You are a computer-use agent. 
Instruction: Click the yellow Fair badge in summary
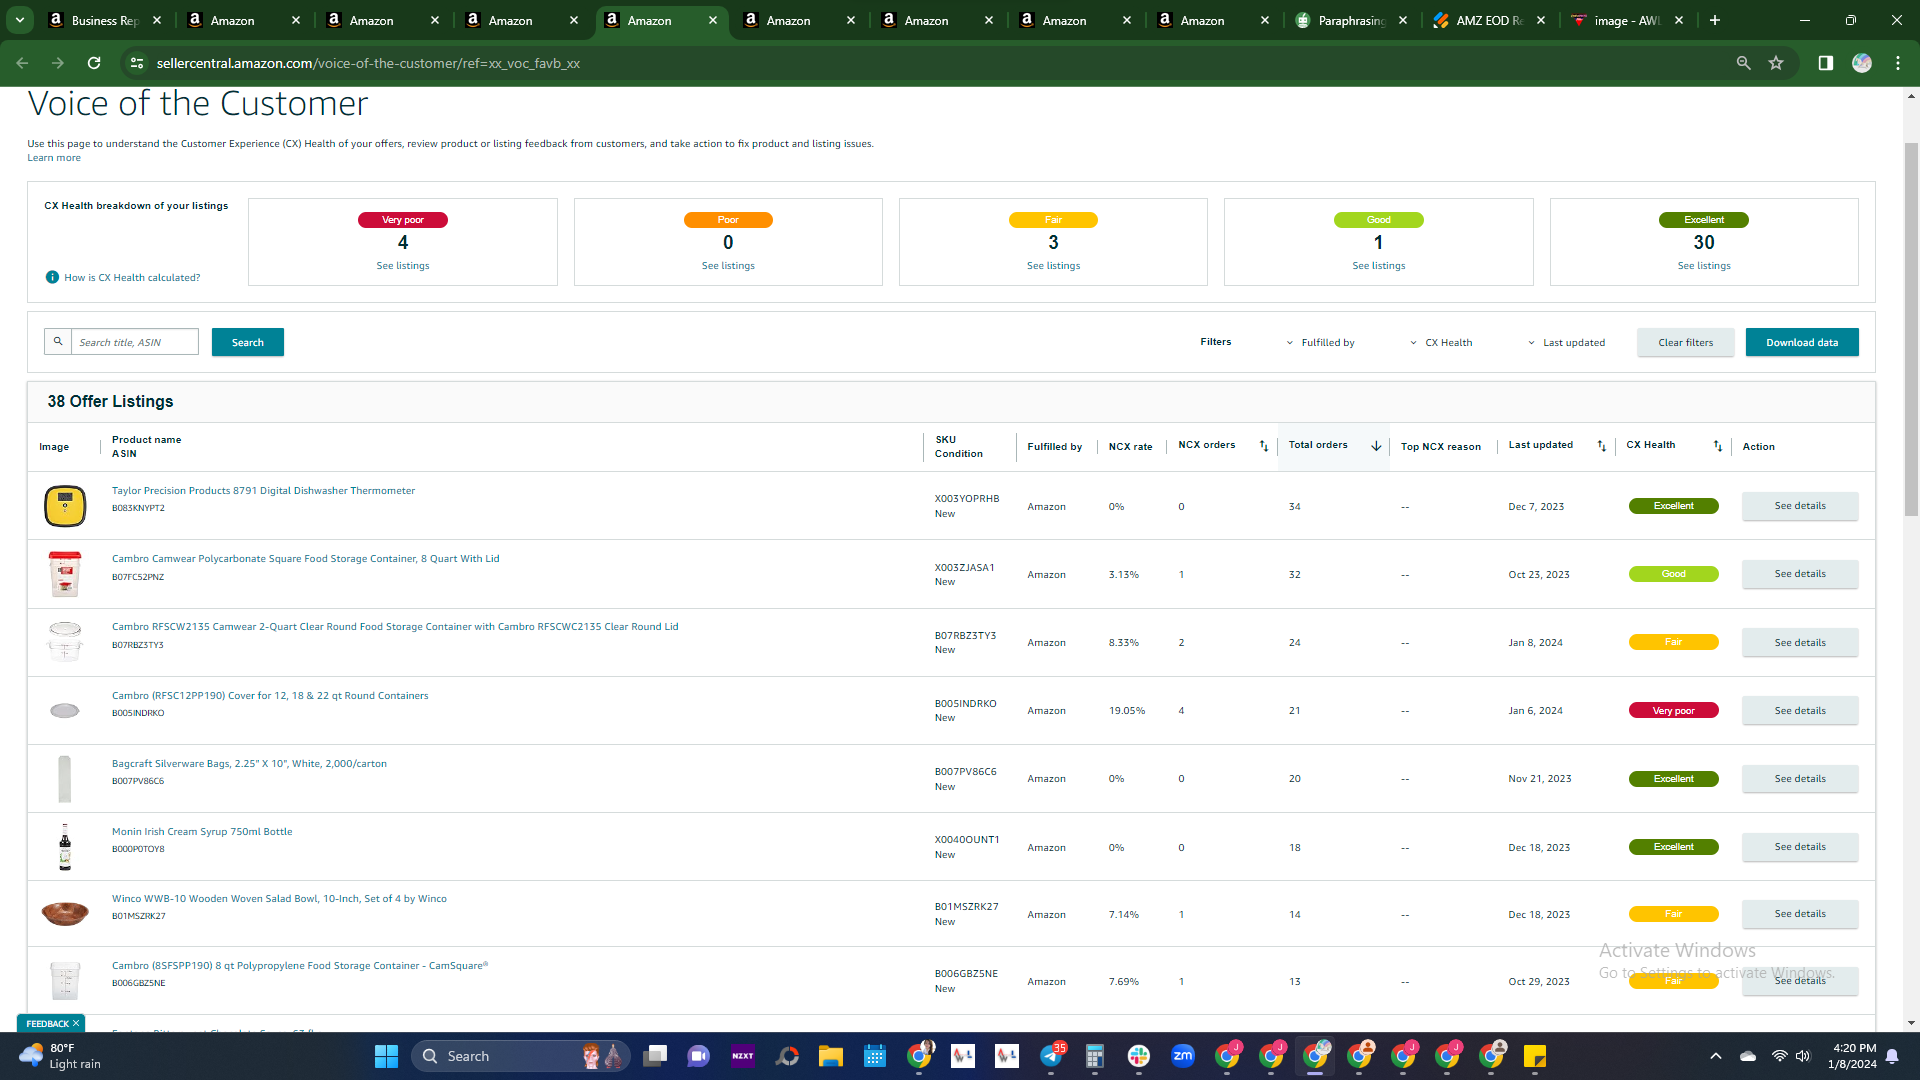point(1053,220)
